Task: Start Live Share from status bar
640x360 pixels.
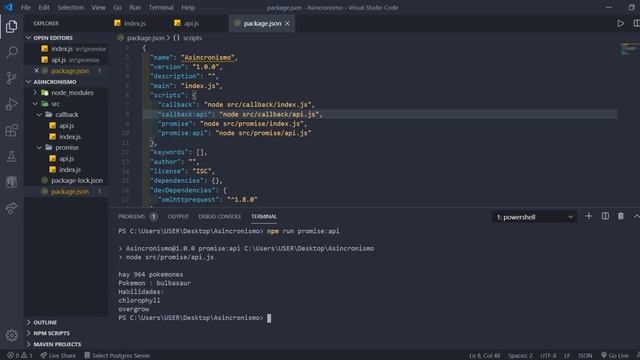Action: 58,356
